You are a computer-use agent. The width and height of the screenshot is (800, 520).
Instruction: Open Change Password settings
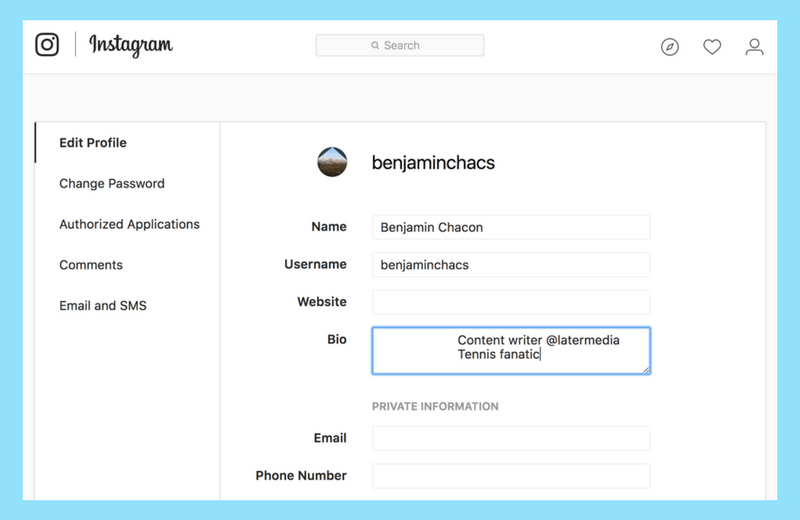point(112,183)
